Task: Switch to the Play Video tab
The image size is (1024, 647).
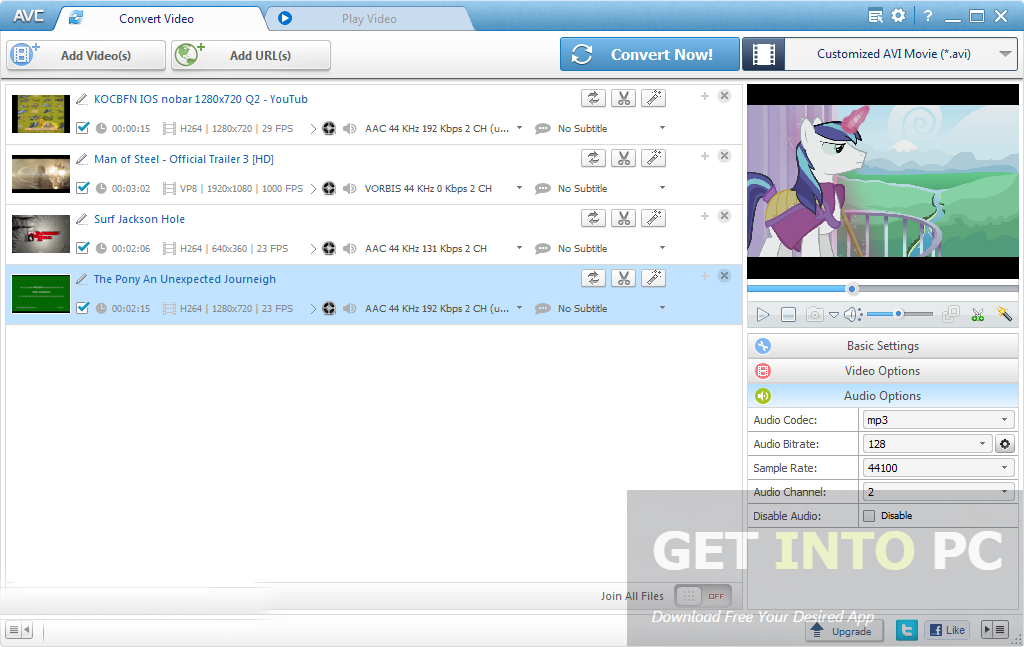Action: tap(369, 19)
